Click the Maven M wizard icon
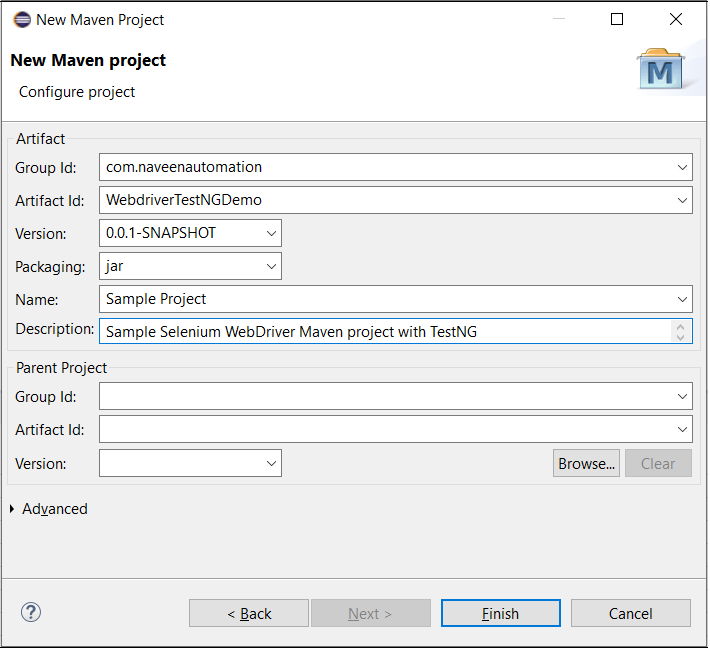This screenshot has height=652, width=710. (x=661, y=69)
